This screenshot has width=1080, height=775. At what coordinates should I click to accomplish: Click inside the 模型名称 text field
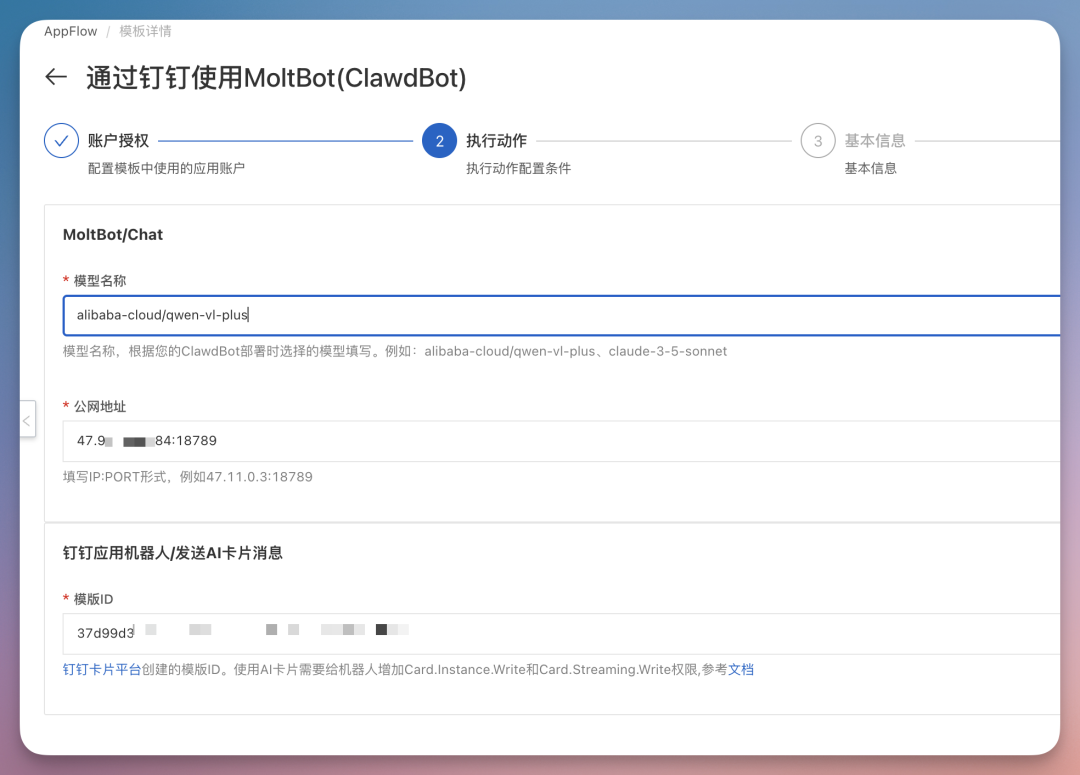(400, 315)
